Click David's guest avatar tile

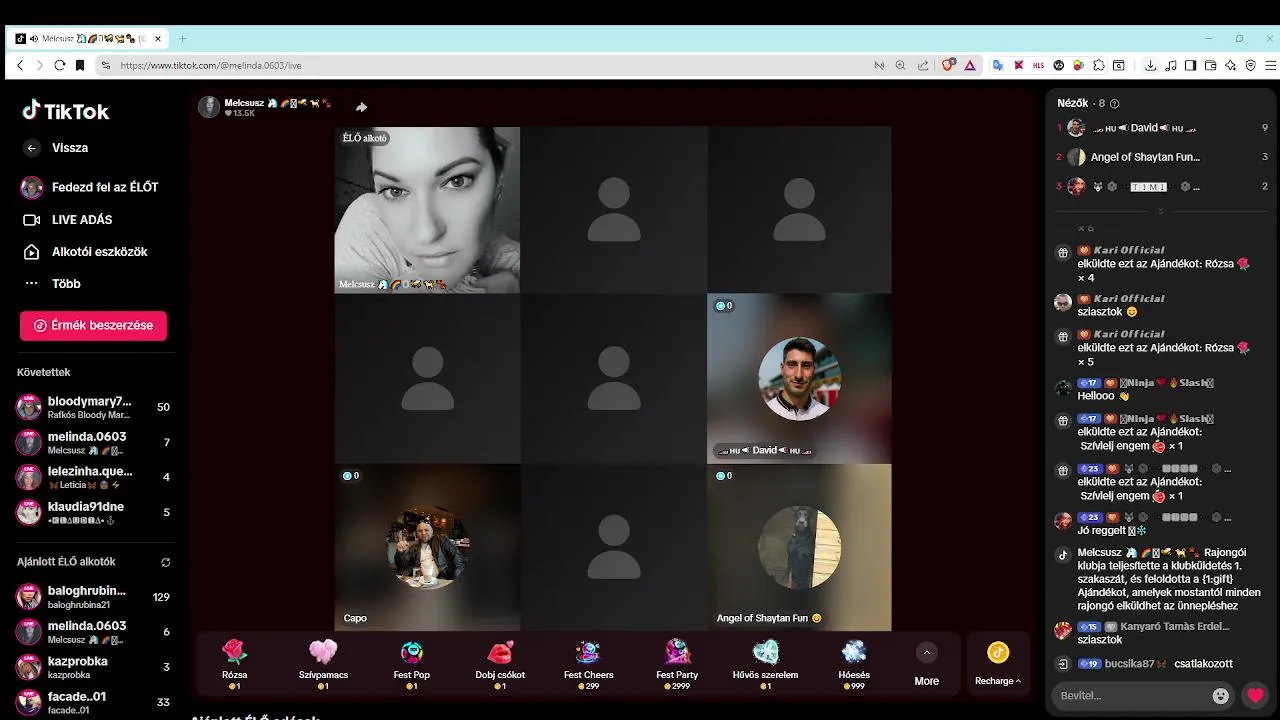point(799,378)
